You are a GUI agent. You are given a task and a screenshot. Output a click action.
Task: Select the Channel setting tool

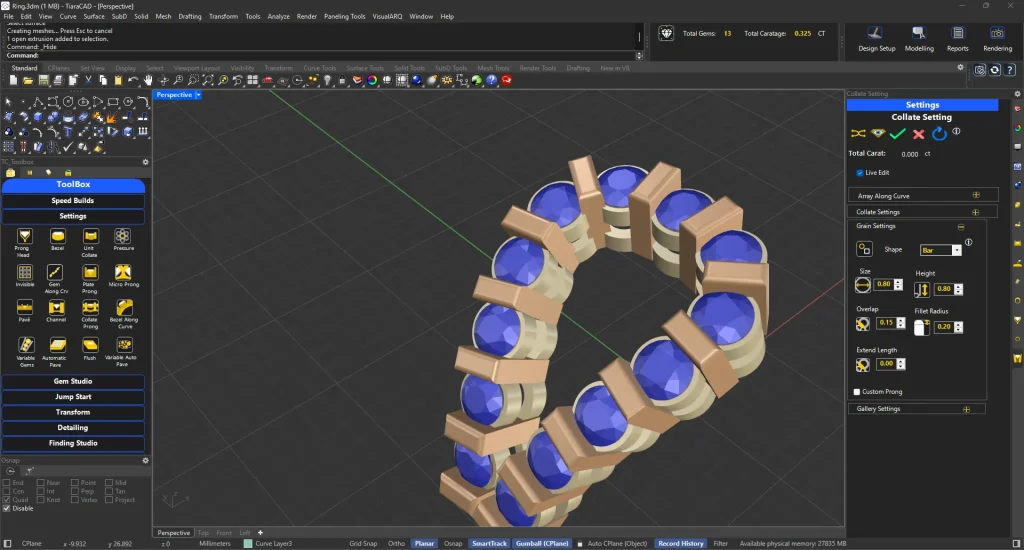[57, 308]
